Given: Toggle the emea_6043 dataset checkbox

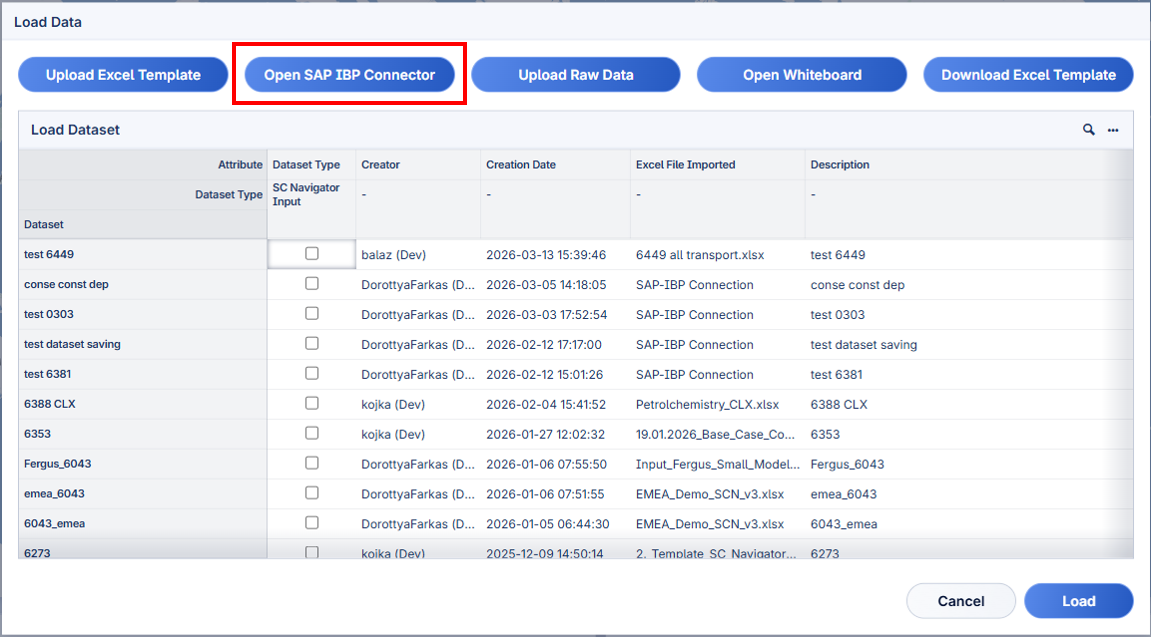Looking at the screenshot, I should [312, 493].
